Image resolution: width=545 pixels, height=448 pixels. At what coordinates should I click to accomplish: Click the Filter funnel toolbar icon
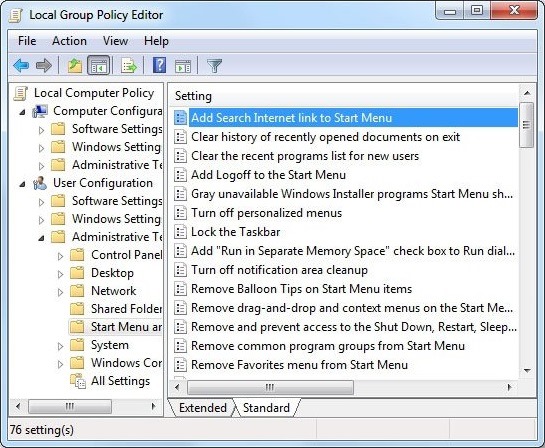tap(214, 65)
